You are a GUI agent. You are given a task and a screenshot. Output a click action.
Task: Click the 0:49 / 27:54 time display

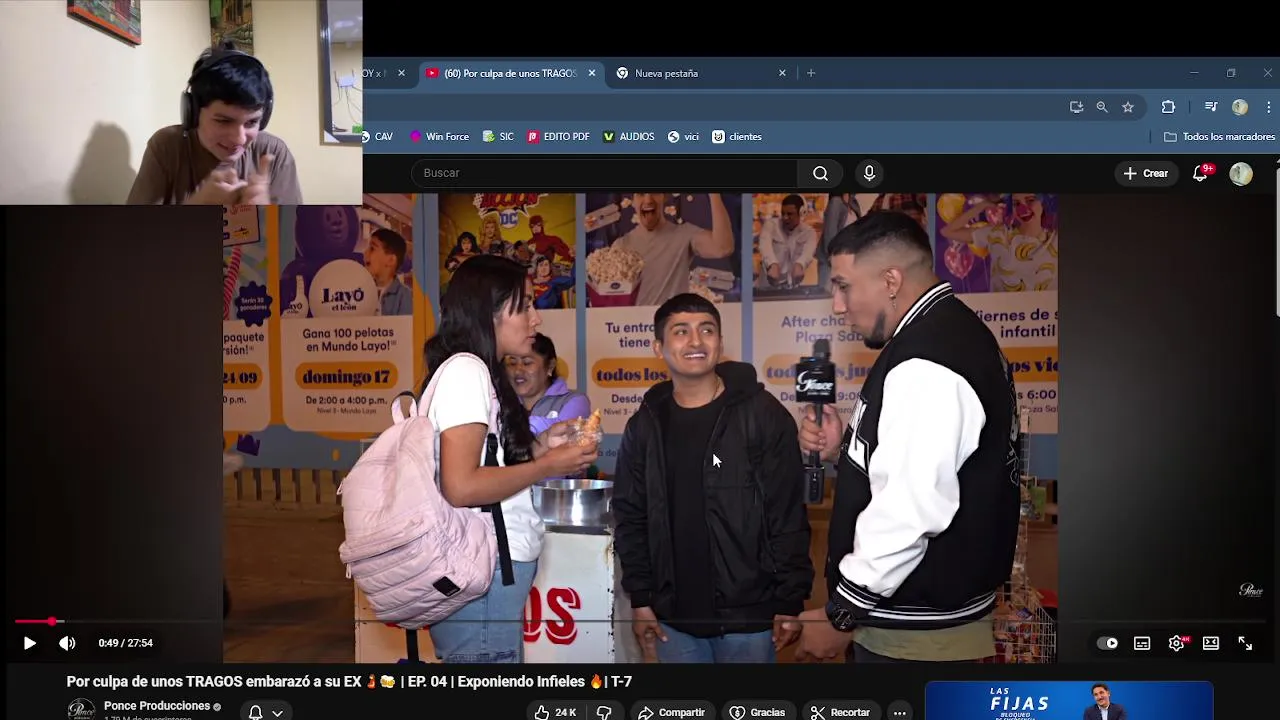click(126, 643)
